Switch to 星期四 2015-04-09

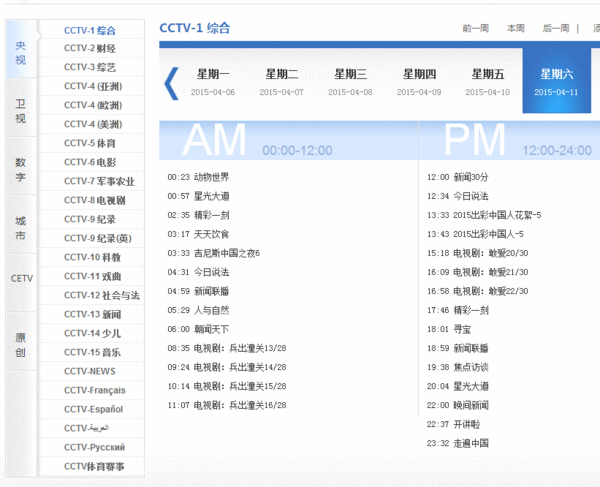(x=419, y=82)
